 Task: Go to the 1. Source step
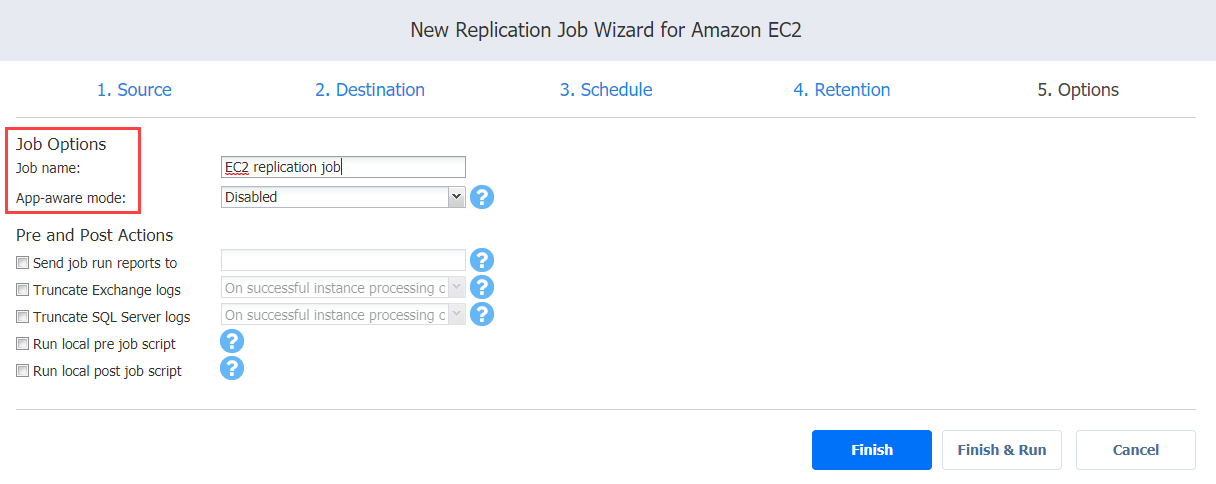(134, 90)
